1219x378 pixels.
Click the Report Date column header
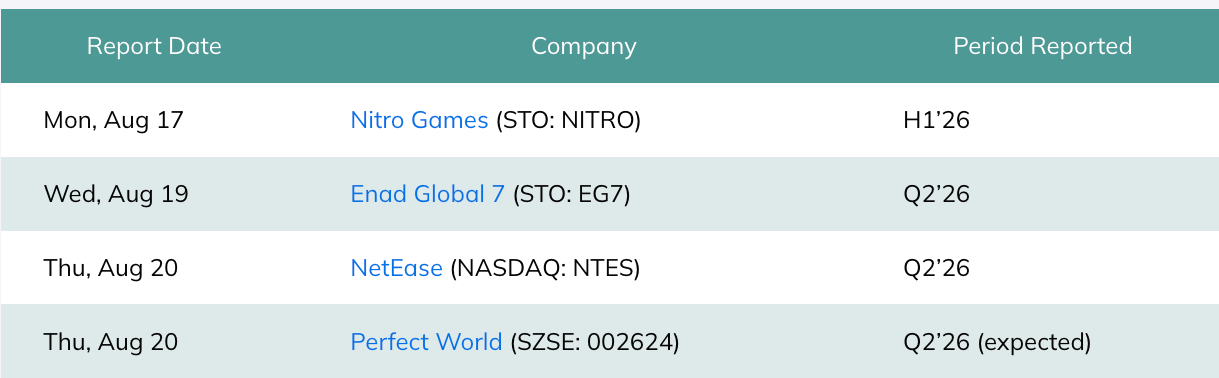[154, 46]
